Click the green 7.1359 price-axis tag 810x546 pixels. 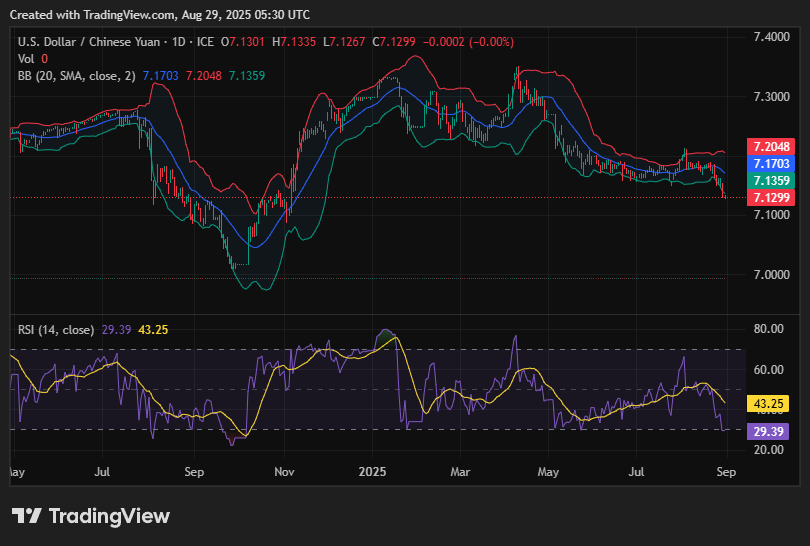coord(771,181)
